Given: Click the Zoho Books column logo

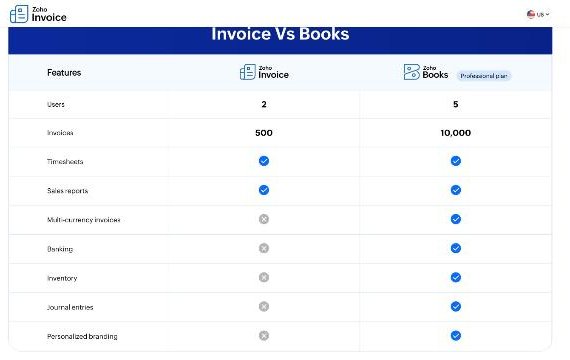Looking at the screenshot, I should click(x=426, y=72).
